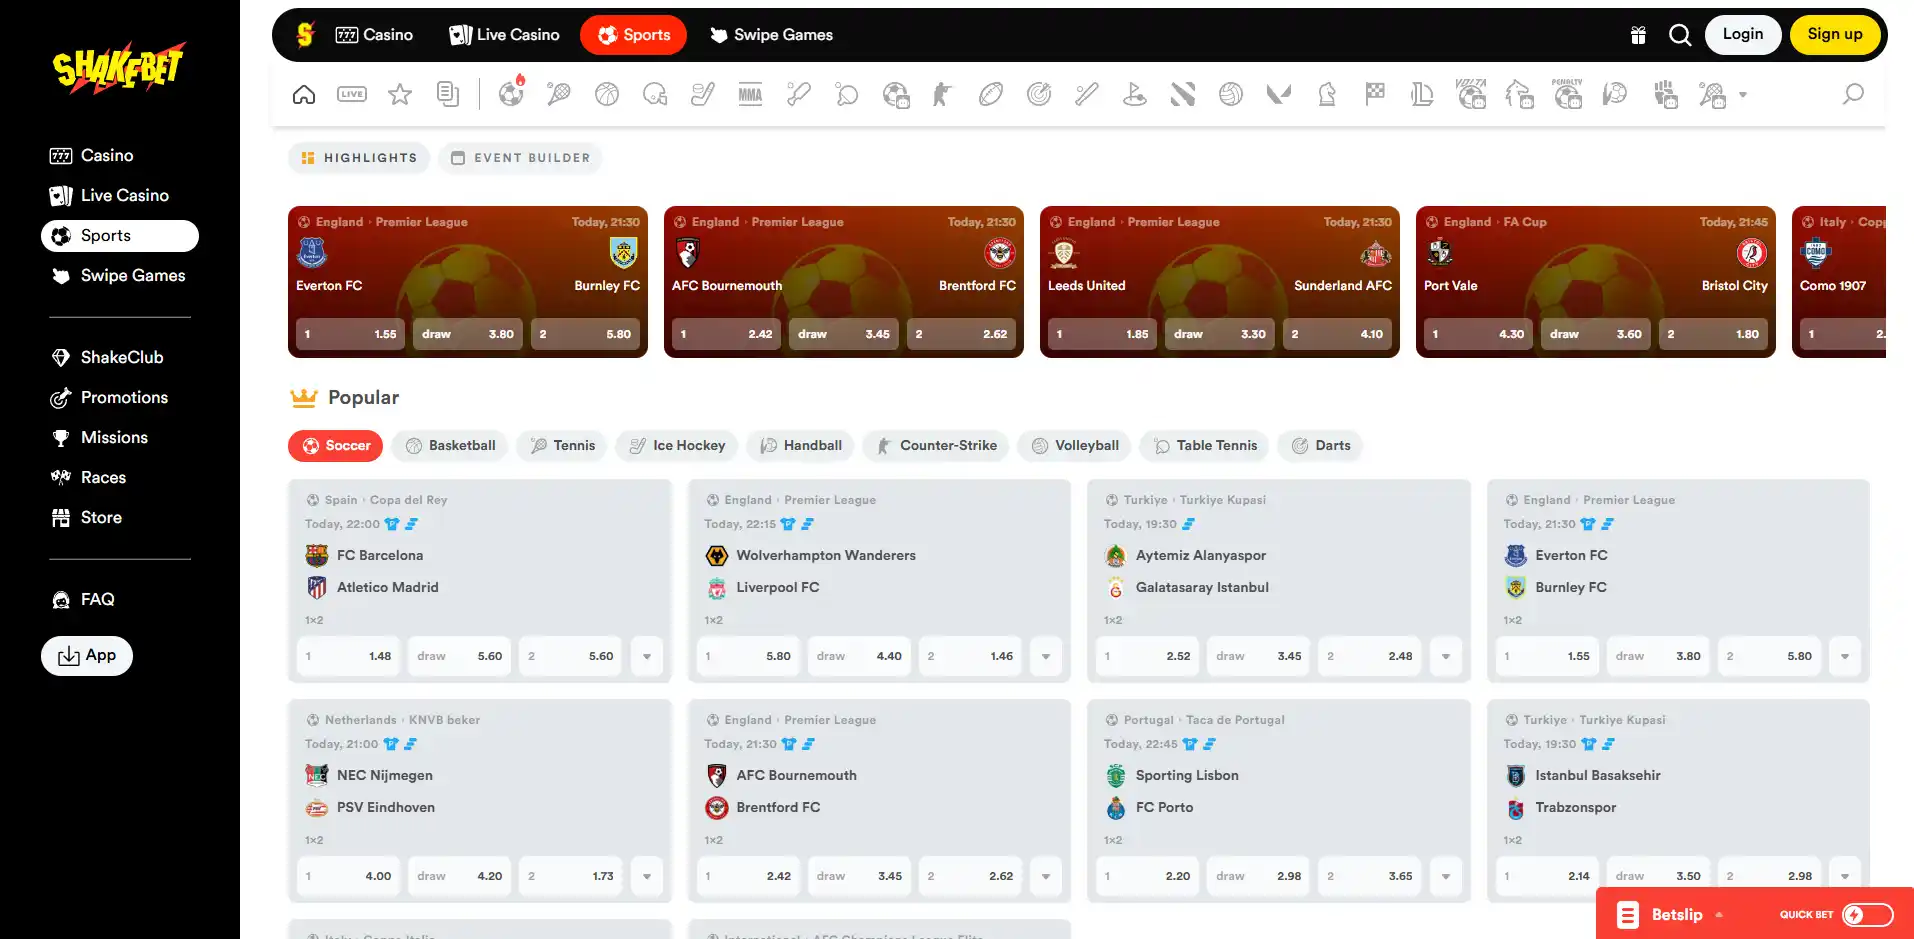Select the table tennis paddle icon
This screenshot has width=1914, height=939.
pos(847,94)
